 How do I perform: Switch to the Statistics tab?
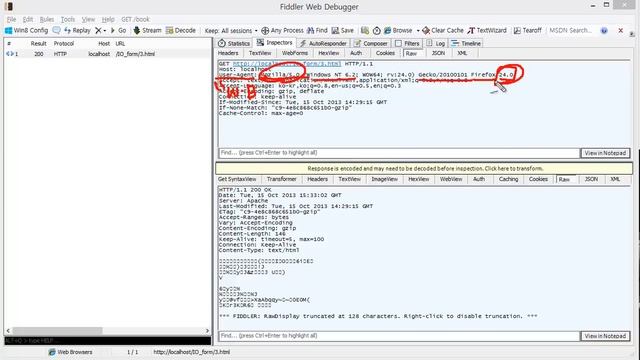coord(234,43)
